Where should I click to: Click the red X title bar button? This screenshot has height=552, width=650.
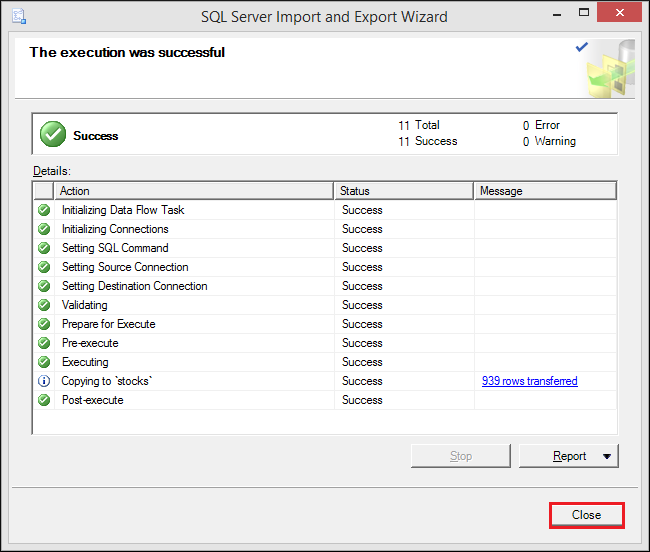(619, 12)
